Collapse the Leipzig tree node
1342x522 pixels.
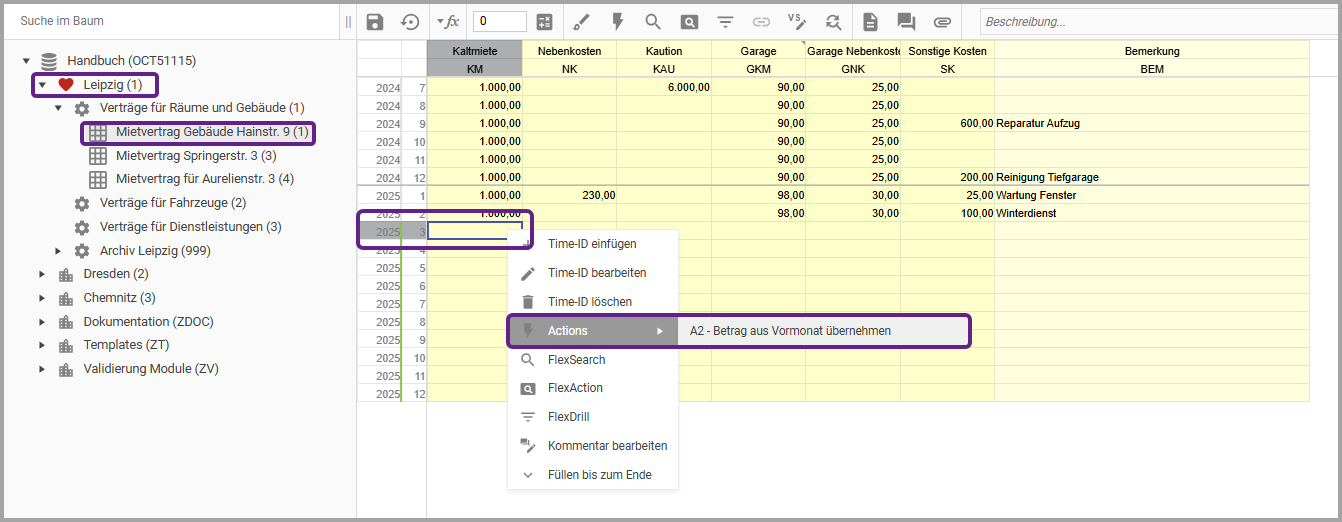pyautogui.click(x=42, y=85)
